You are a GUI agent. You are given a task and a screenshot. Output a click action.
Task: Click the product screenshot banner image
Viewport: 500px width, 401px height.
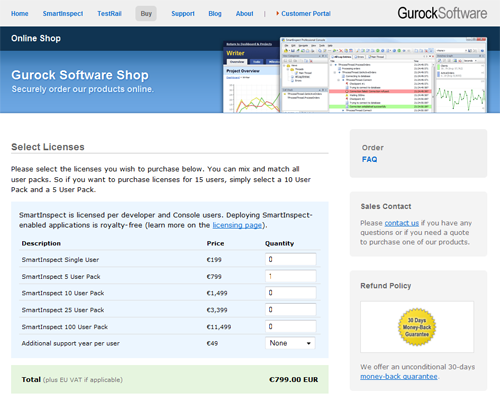pos(355,75)
